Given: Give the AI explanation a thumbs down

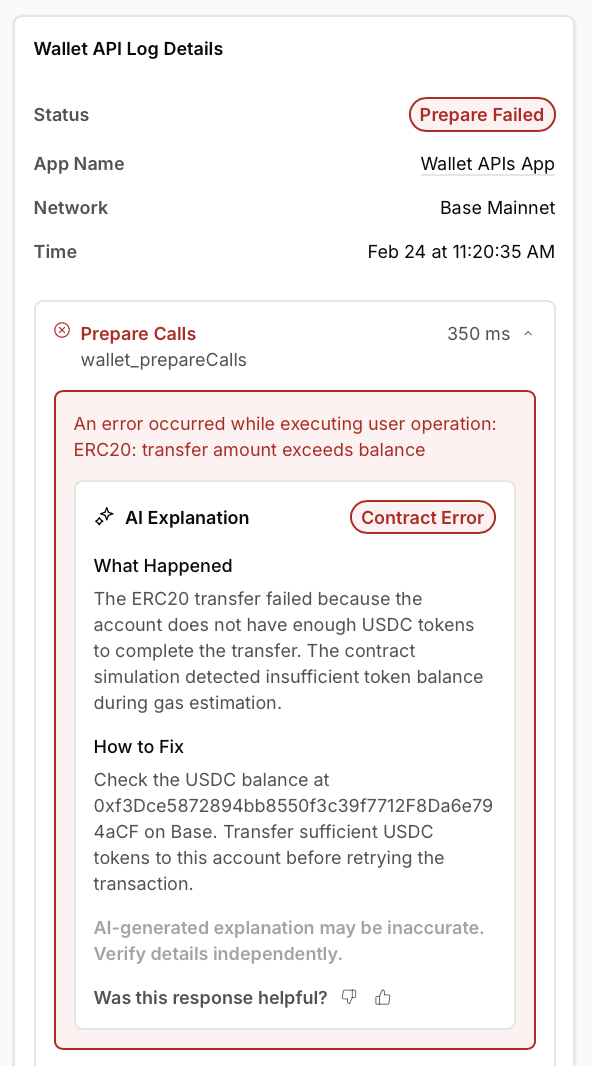Looking at the screenshot, I should click(x=348, y=997).
